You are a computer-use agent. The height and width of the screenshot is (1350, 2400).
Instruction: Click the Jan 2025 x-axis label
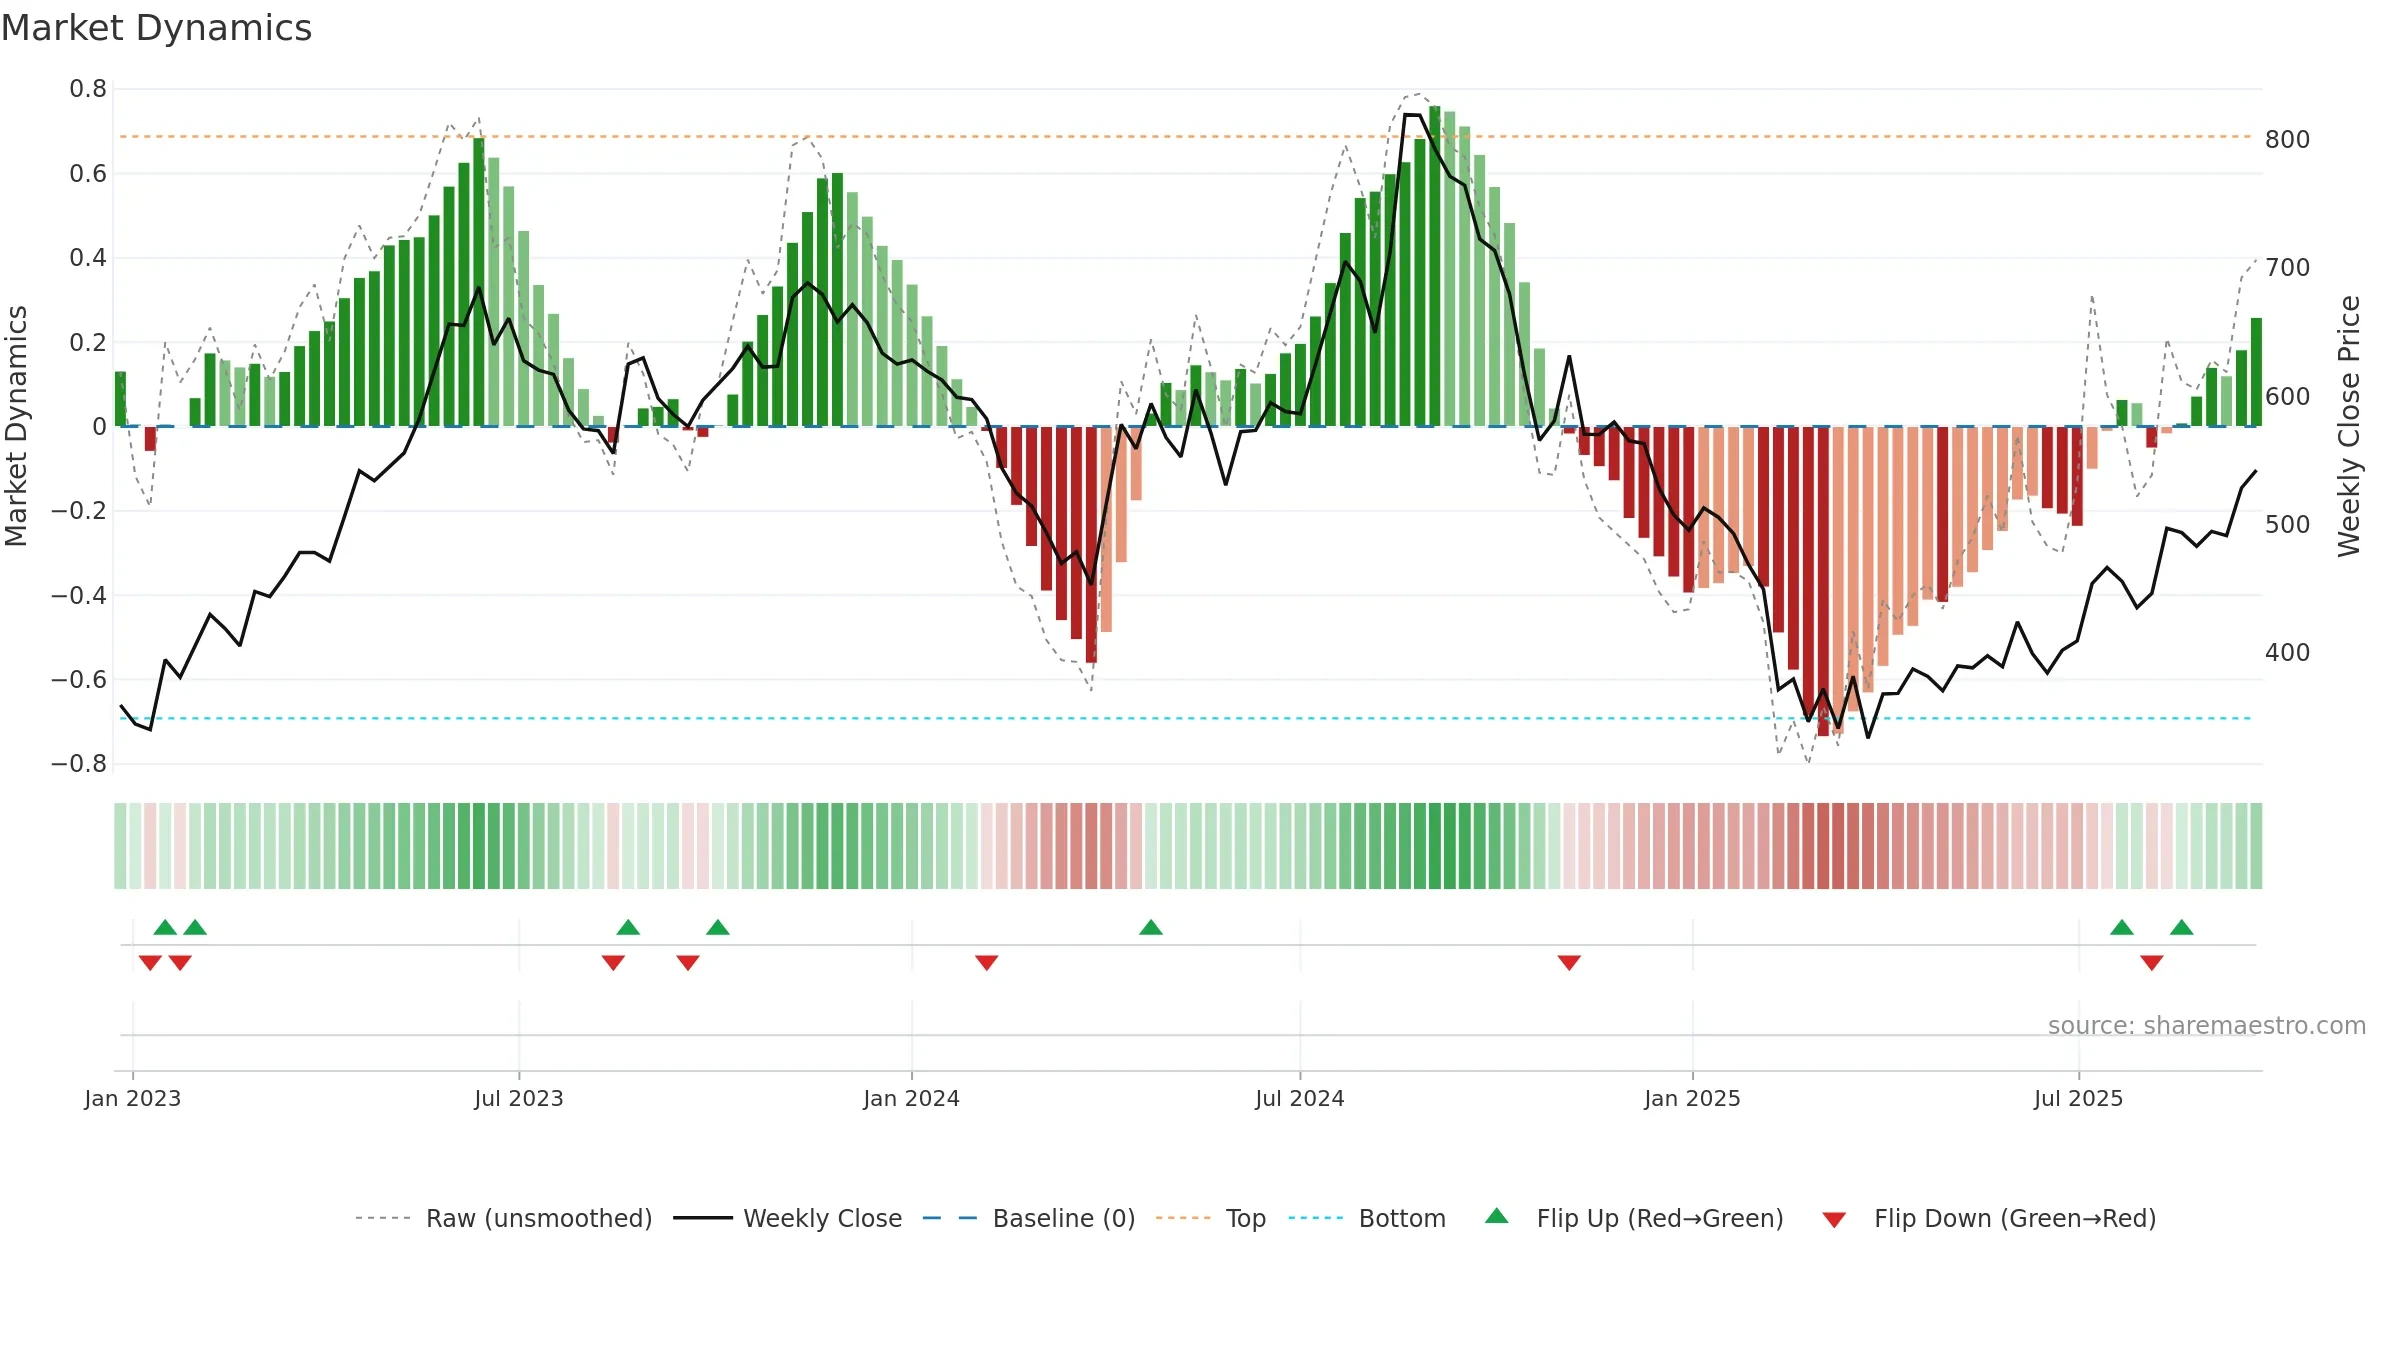point(1693,1098)
